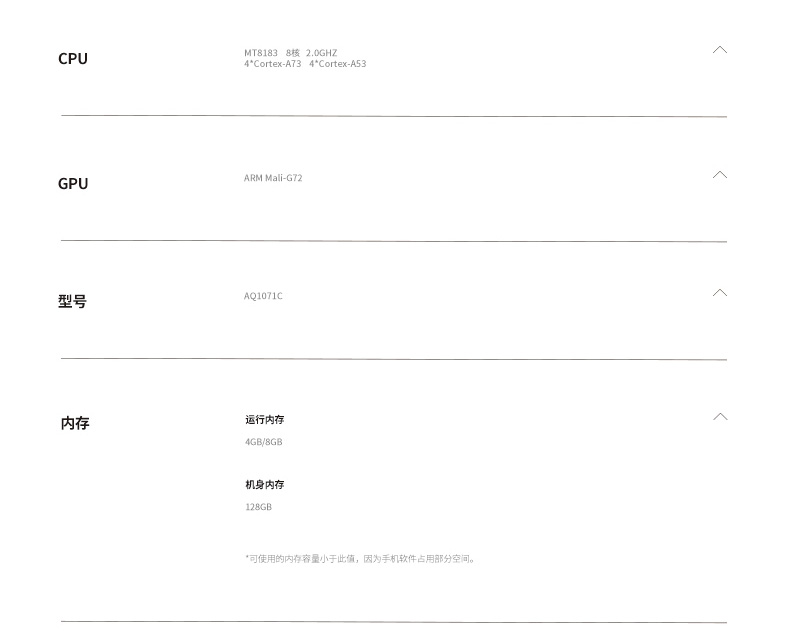The height and width of the screenshot is (639, 790).
Task: Click the 128GB storage value
Action: (258, 507)
